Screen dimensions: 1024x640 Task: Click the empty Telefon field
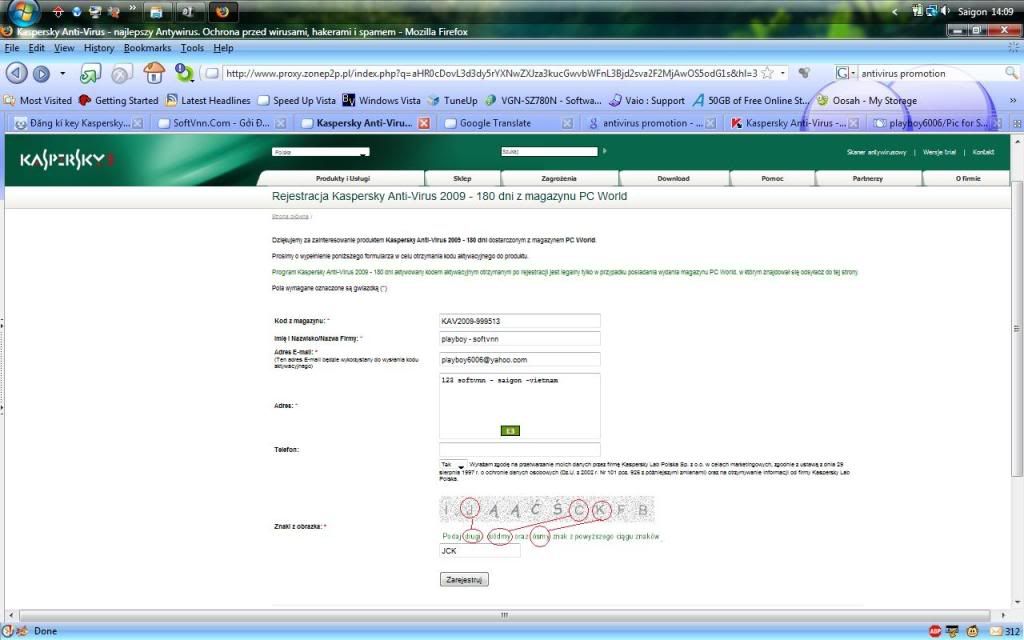519,449
